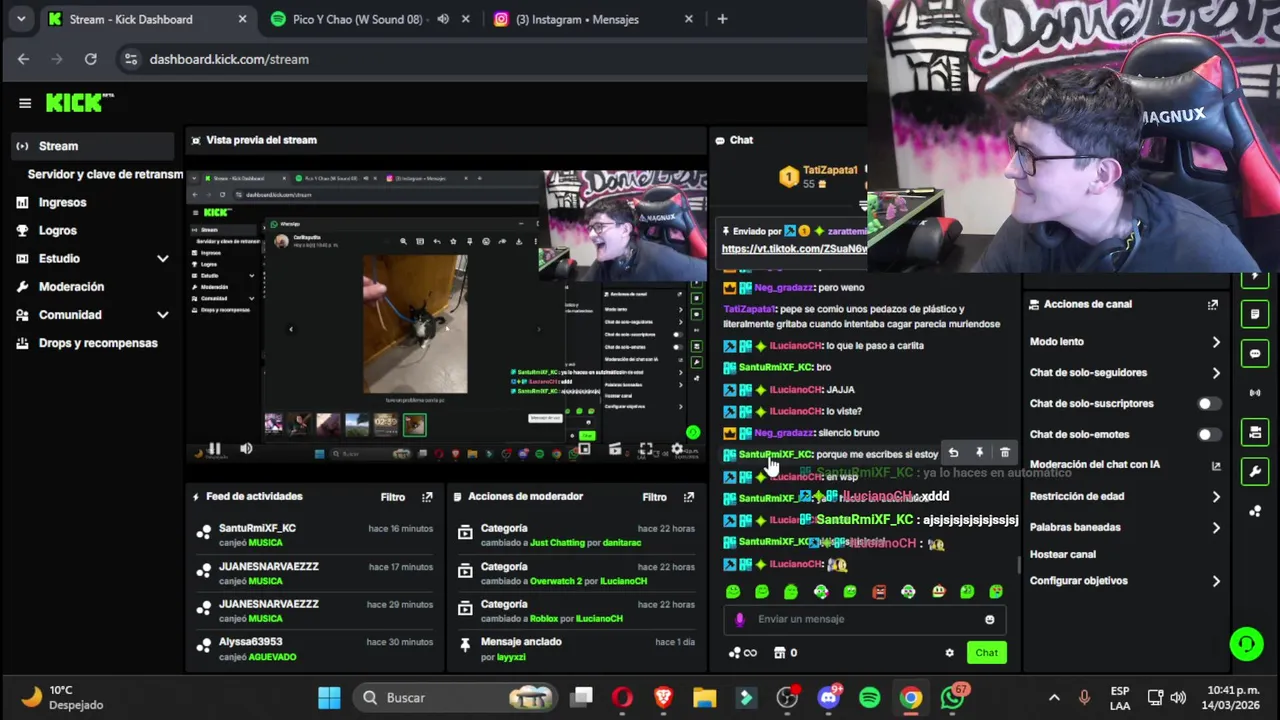Open Discord from the taskbar

click(828, 698)
